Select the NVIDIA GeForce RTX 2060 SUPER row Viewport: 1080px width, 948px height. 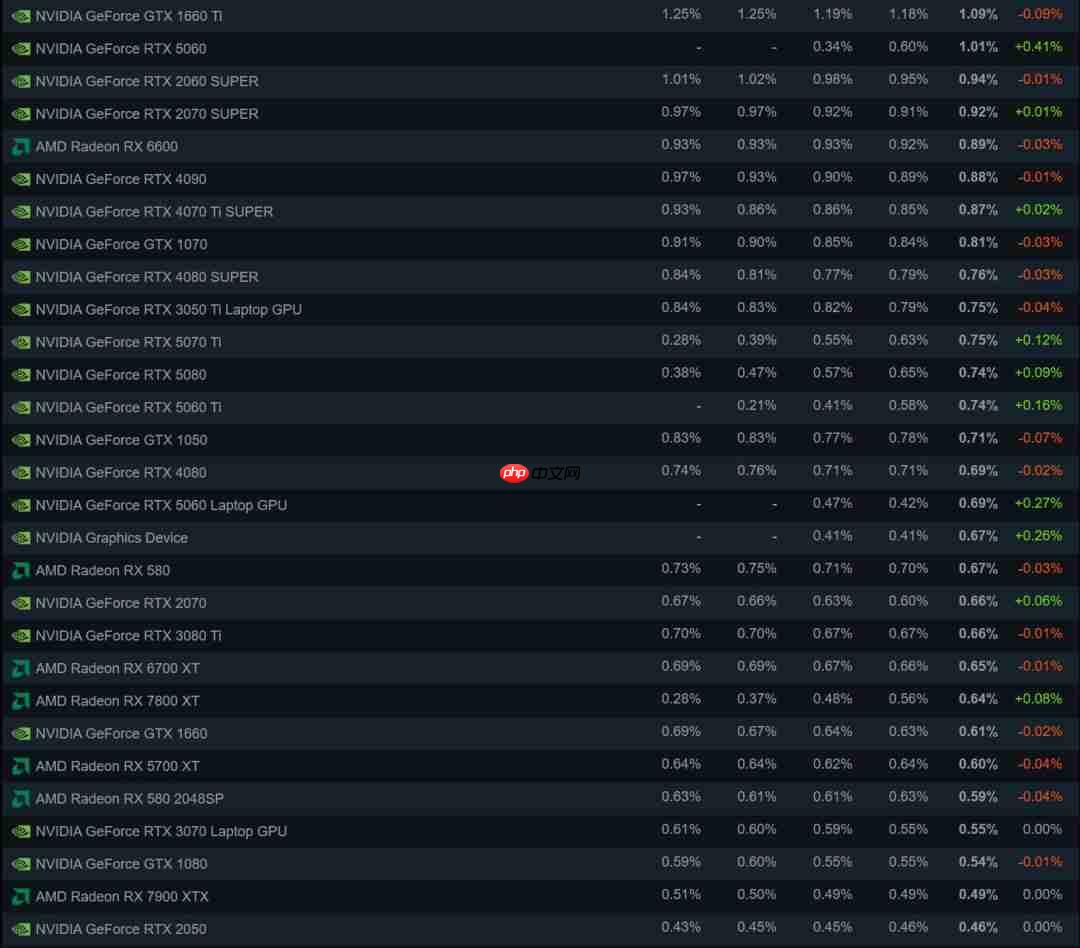tap(540, 81)
